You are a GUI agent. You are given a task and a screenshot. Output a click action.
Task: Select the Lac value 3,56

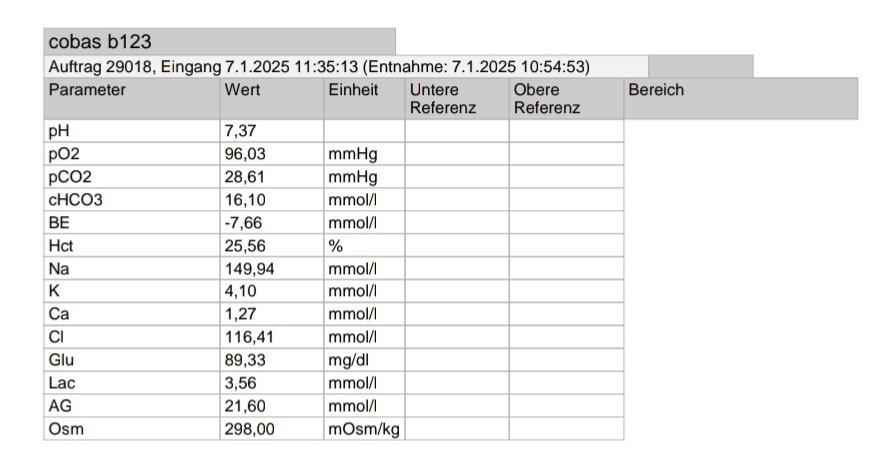coord(272,383)
